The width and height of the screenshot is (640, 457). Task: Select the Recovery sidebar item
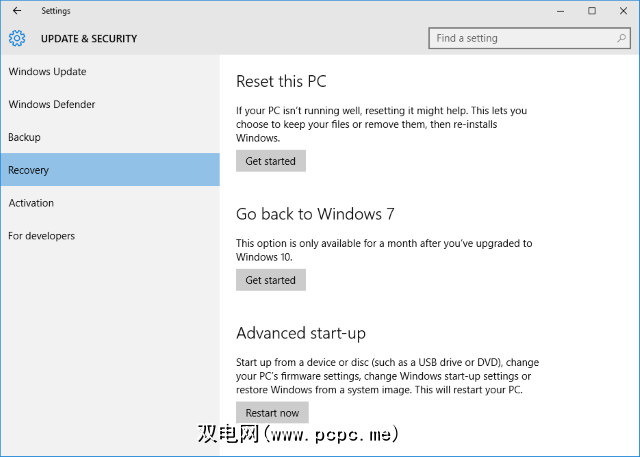(28, 170)
